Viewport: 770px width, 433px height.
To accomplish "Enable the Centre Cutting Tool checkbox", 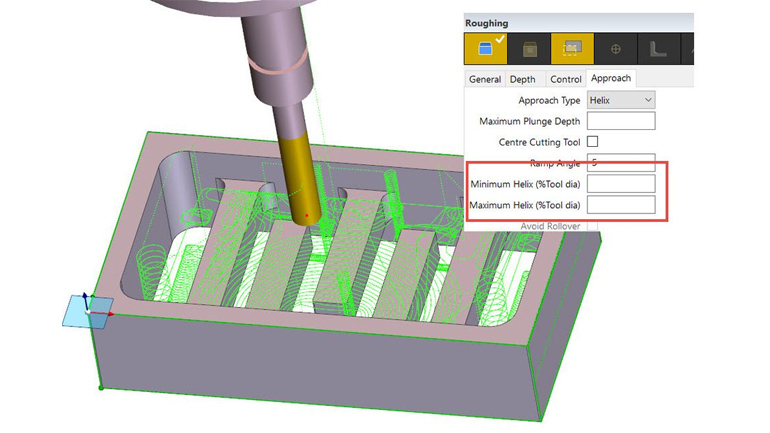I will point(593,142).
